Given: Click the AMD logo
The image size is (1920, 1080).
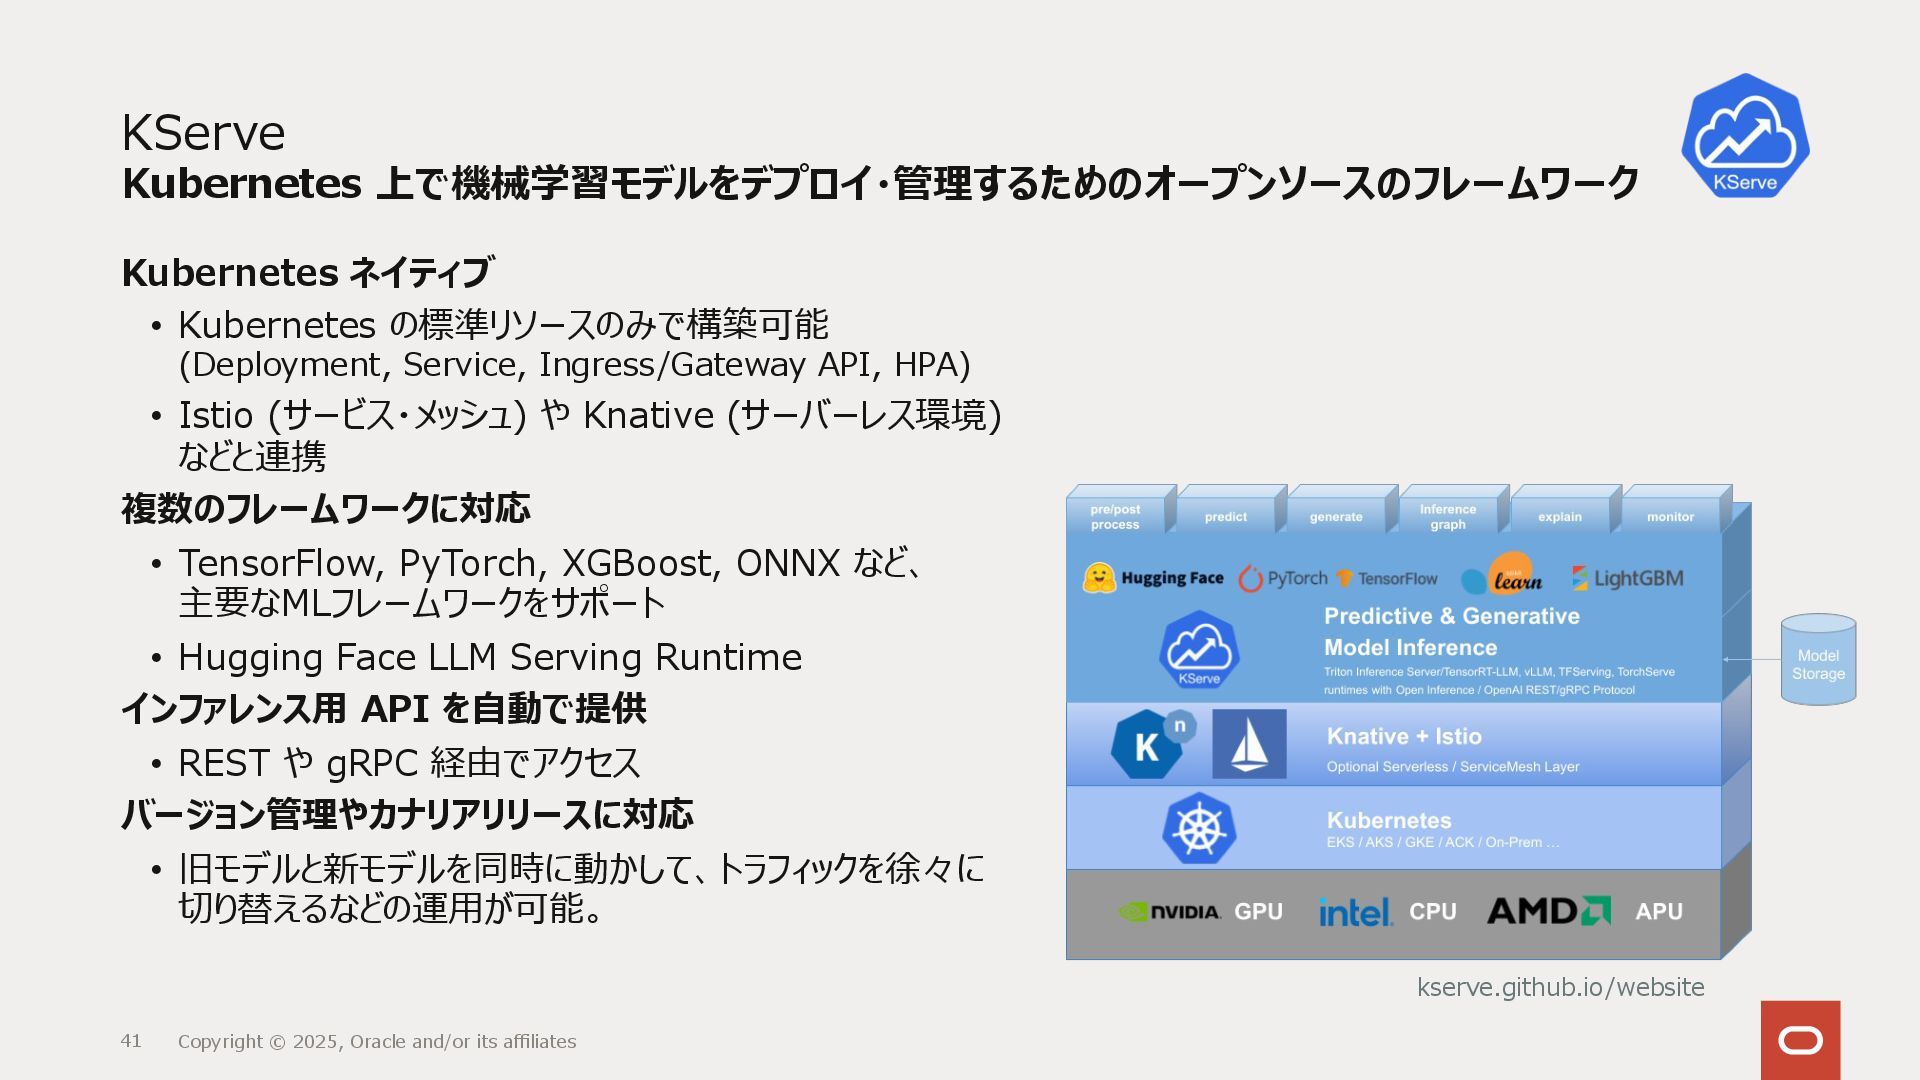Looking at the screenshot, I should [1548, 911].
